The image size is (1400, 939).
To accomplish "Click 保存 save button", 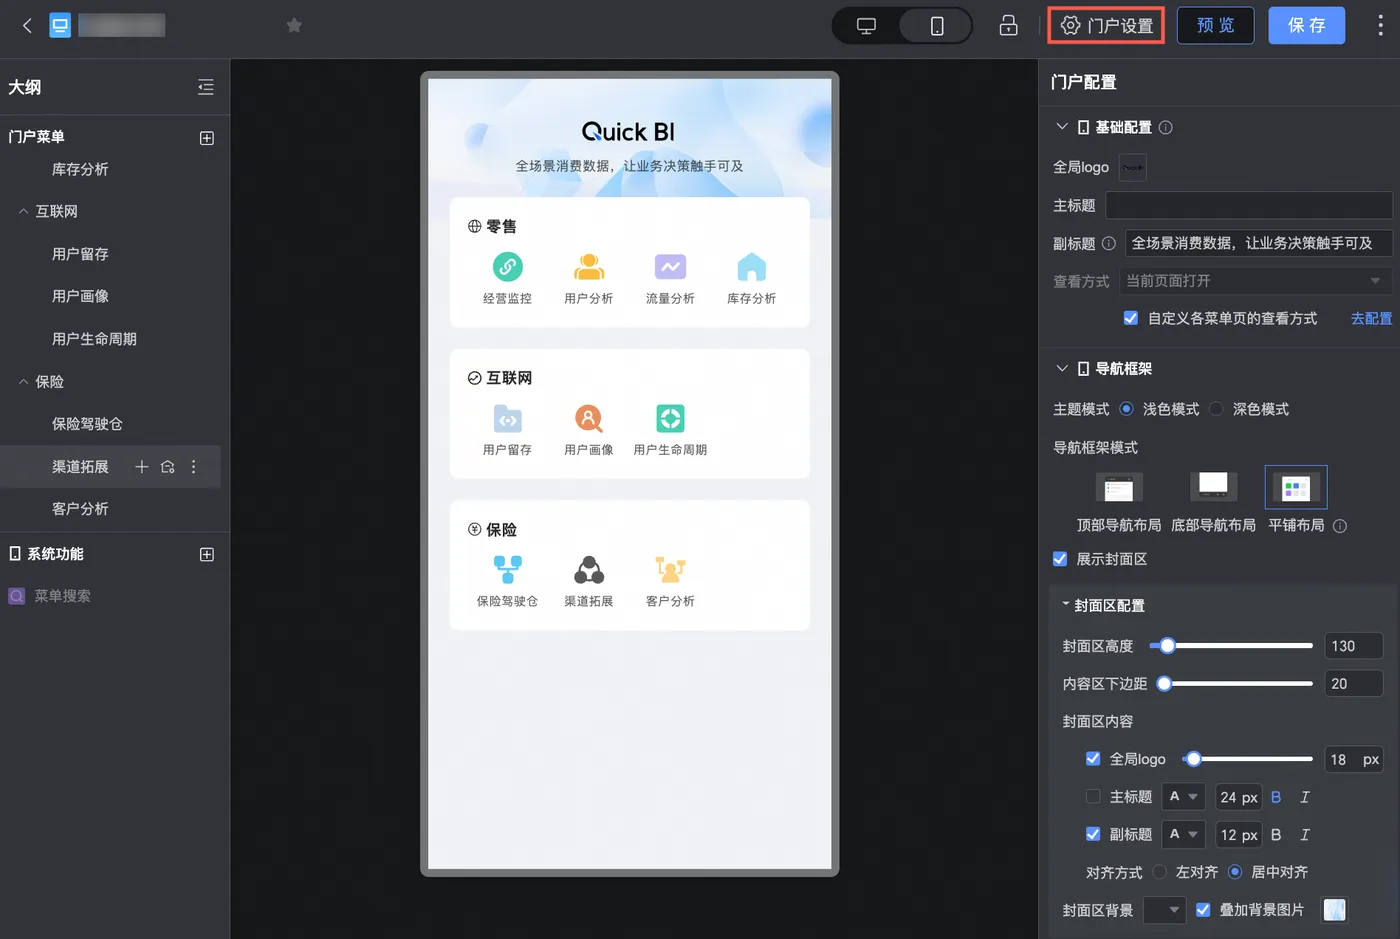I will click(x=1307, y=26).
